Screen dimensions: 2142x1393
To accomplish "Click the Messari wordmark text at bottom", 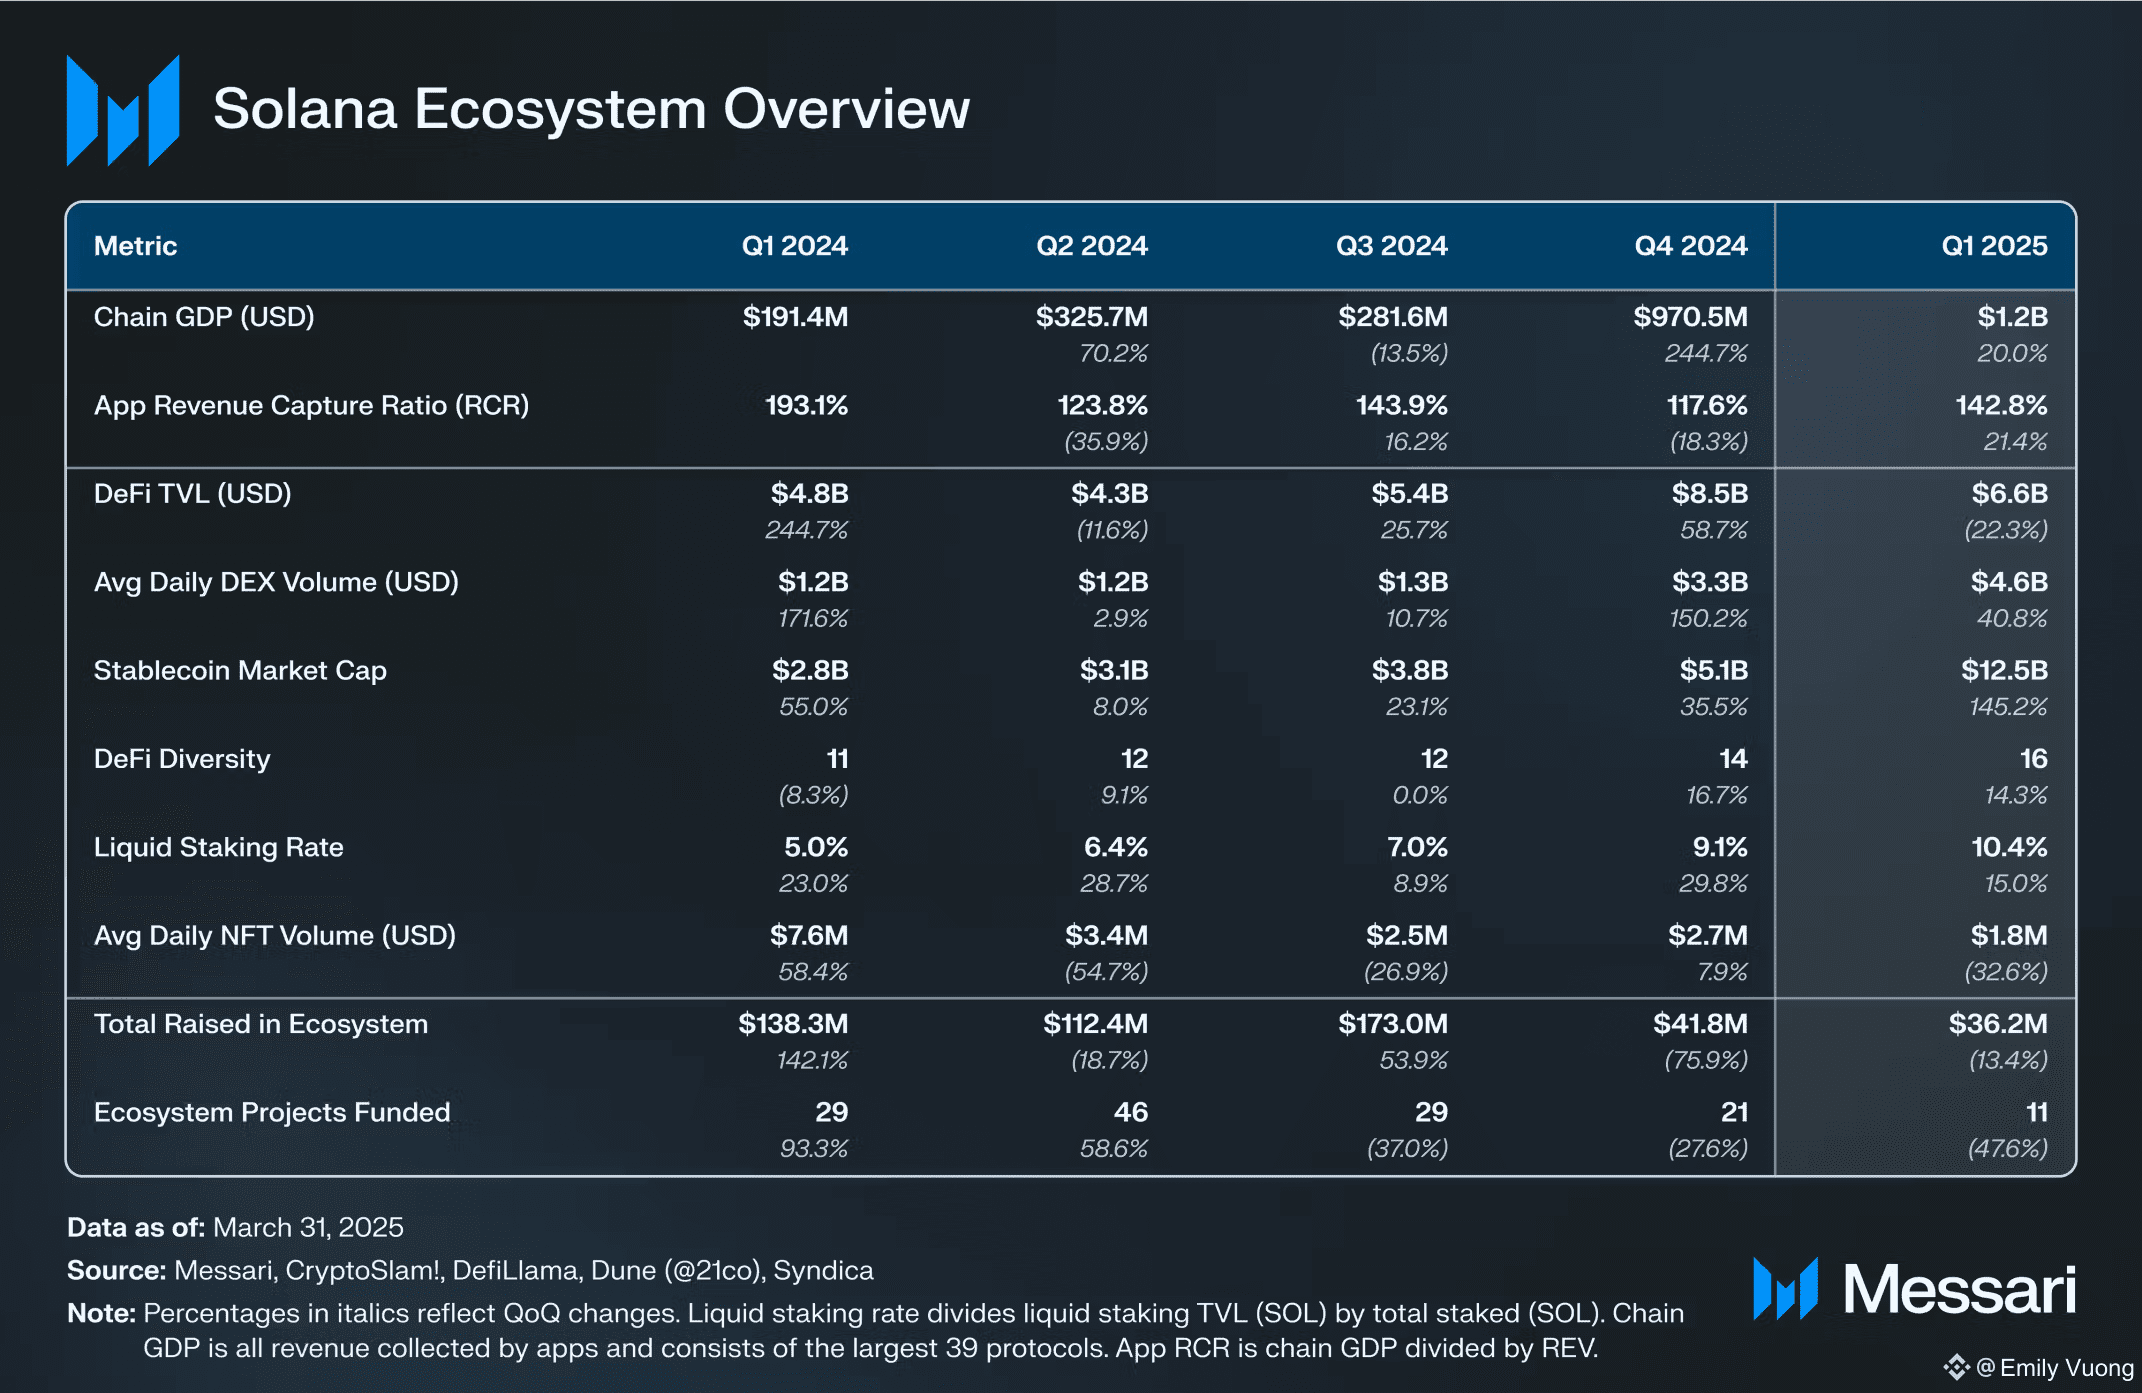I will tap(1959, 1289).
